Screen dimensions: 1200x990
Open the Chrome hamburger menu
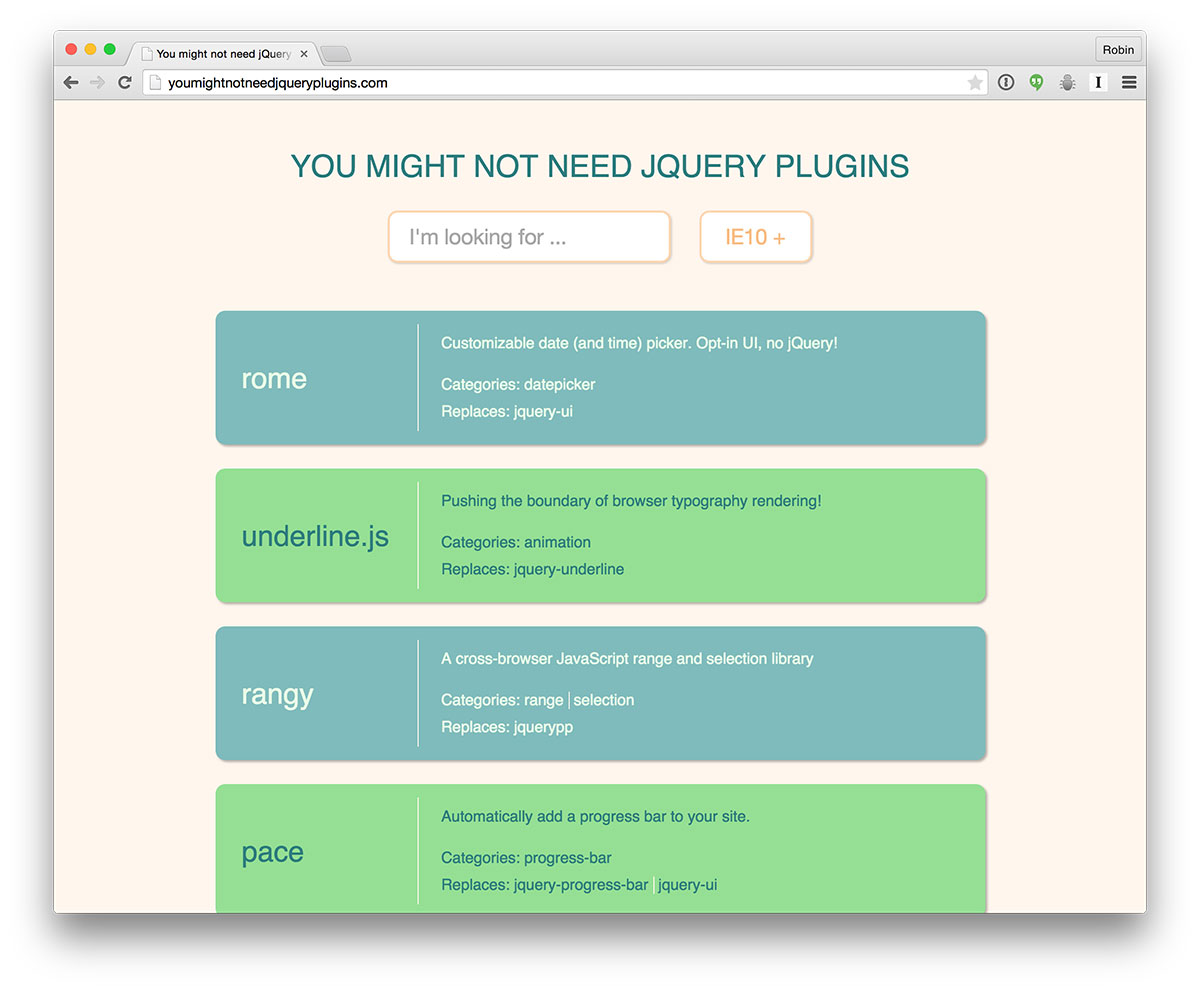pos(1128,82)
